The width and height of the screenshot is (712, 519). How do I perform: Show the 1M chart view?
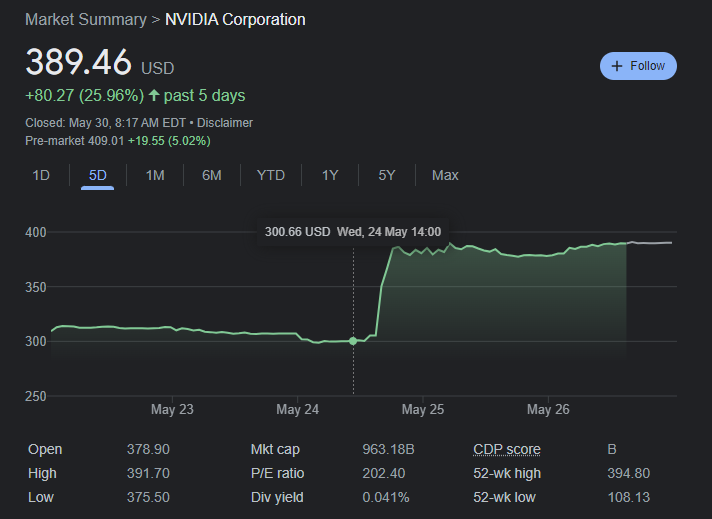pos(155,175)
